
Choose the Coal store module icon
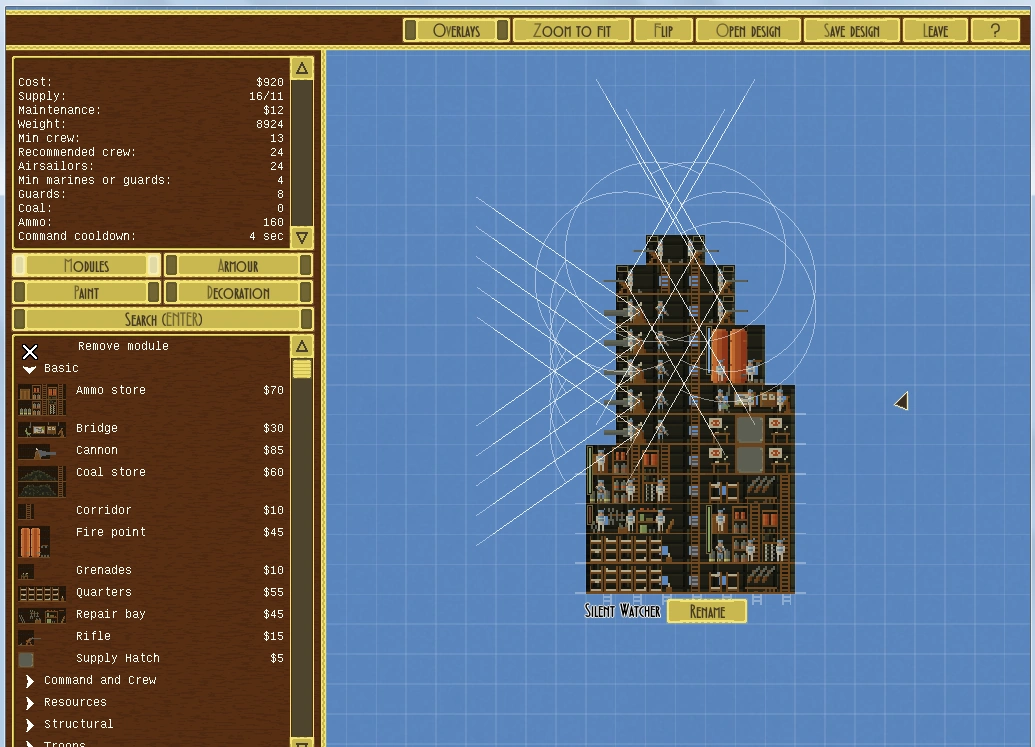pyautogui.click(x=42, y=481)
